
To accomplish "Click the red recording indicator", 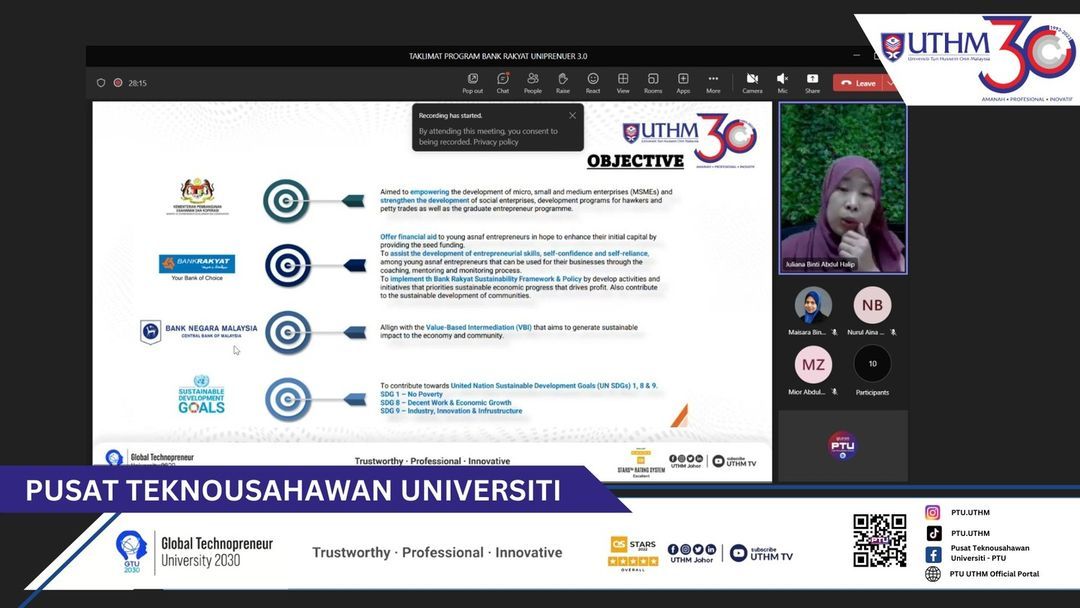I will coord(118,83).
